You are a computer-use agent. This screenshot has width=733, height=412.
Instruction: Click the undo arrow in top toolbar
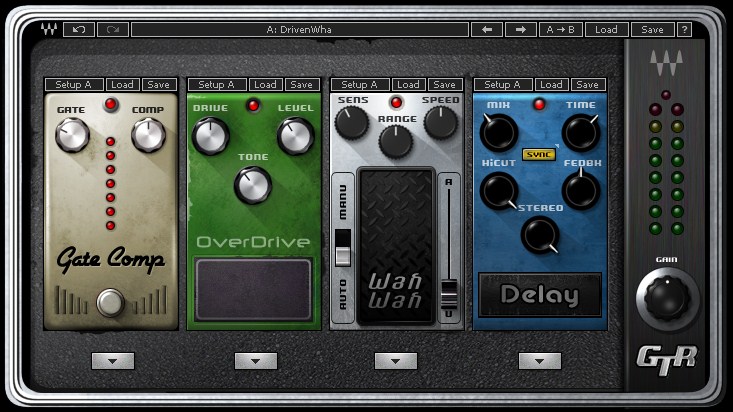[79, 30]
